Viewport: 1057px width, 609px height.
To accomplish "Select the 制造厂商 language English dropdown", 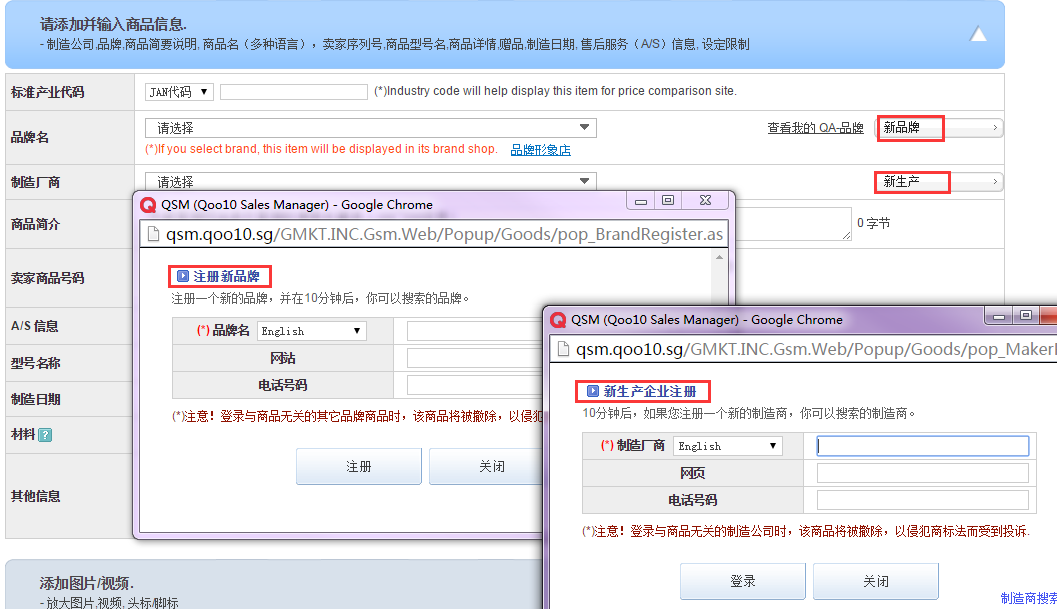I will [x=727, y=446].
